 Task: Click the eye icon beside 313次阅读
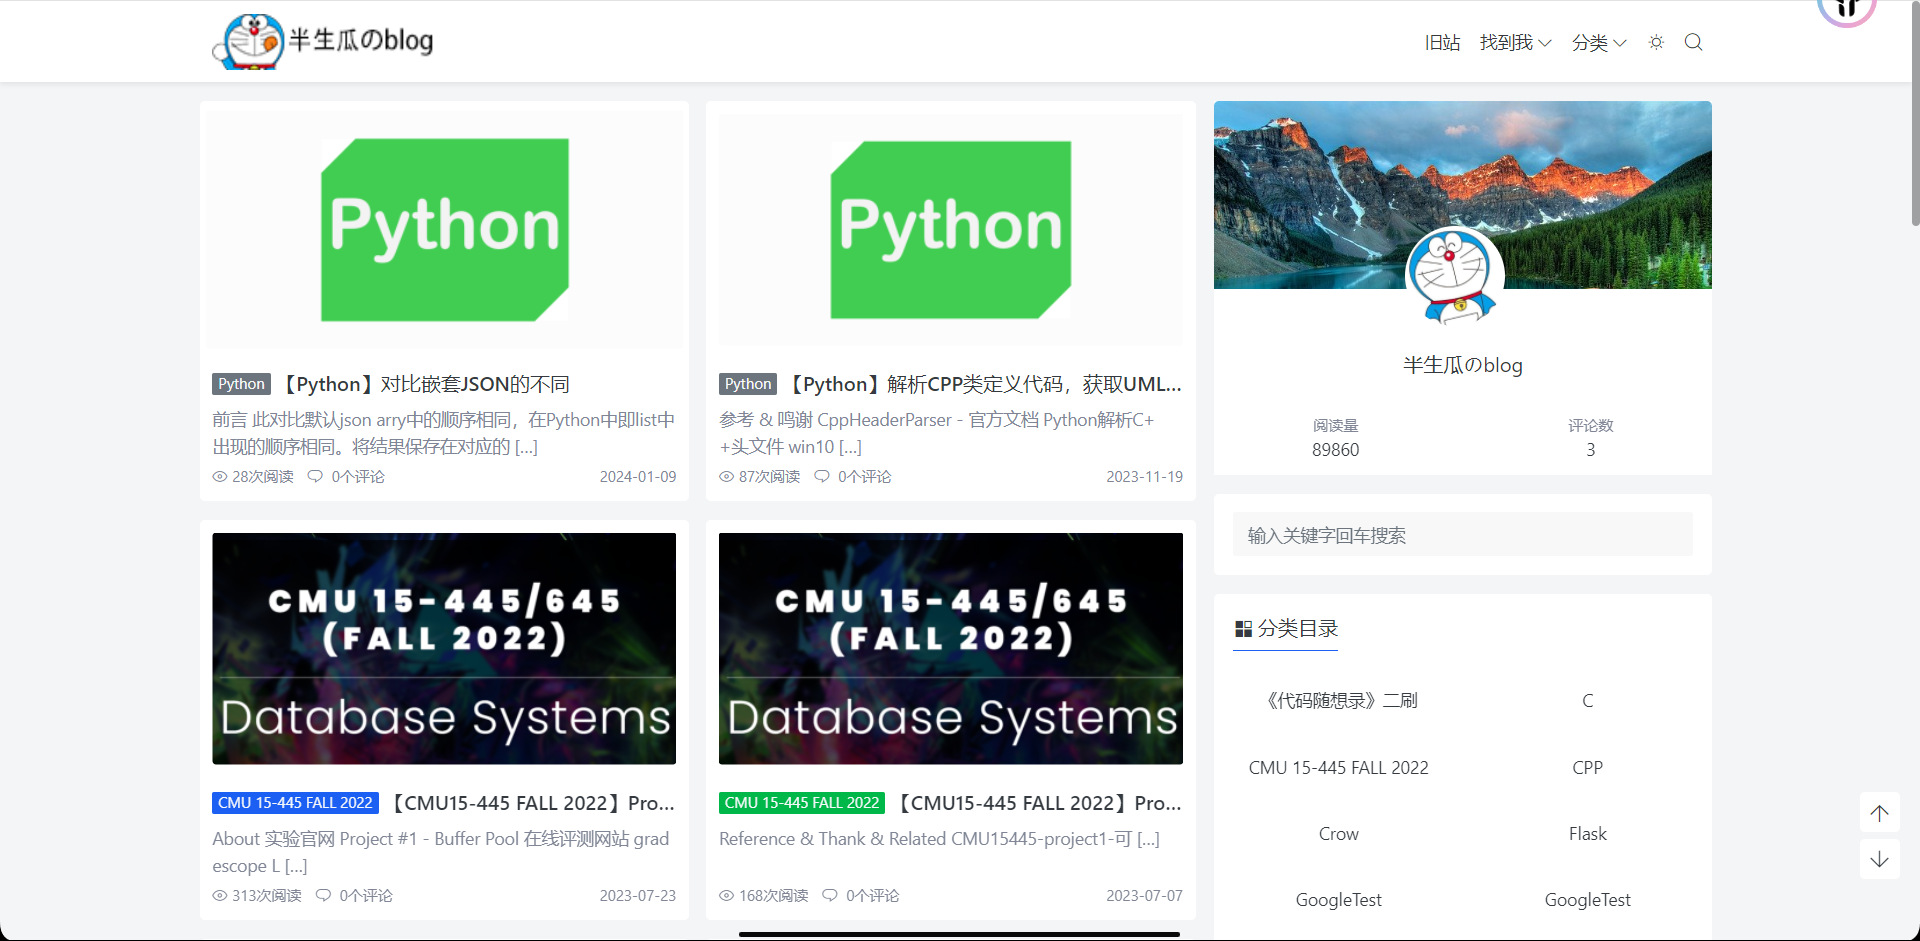[x=220, y=896]
